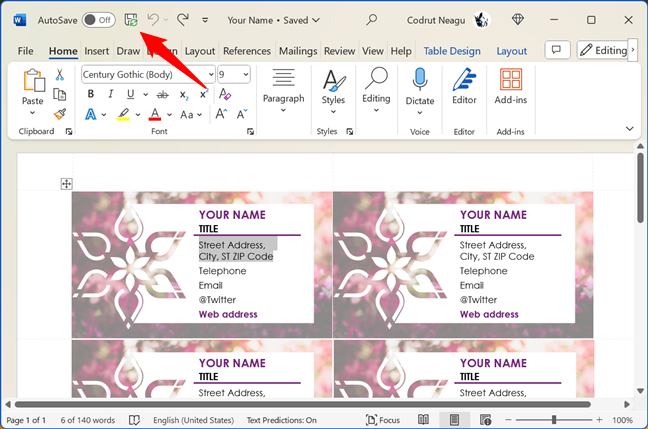
Task: Apply yellow text highlight color
Action: (124, 114)
